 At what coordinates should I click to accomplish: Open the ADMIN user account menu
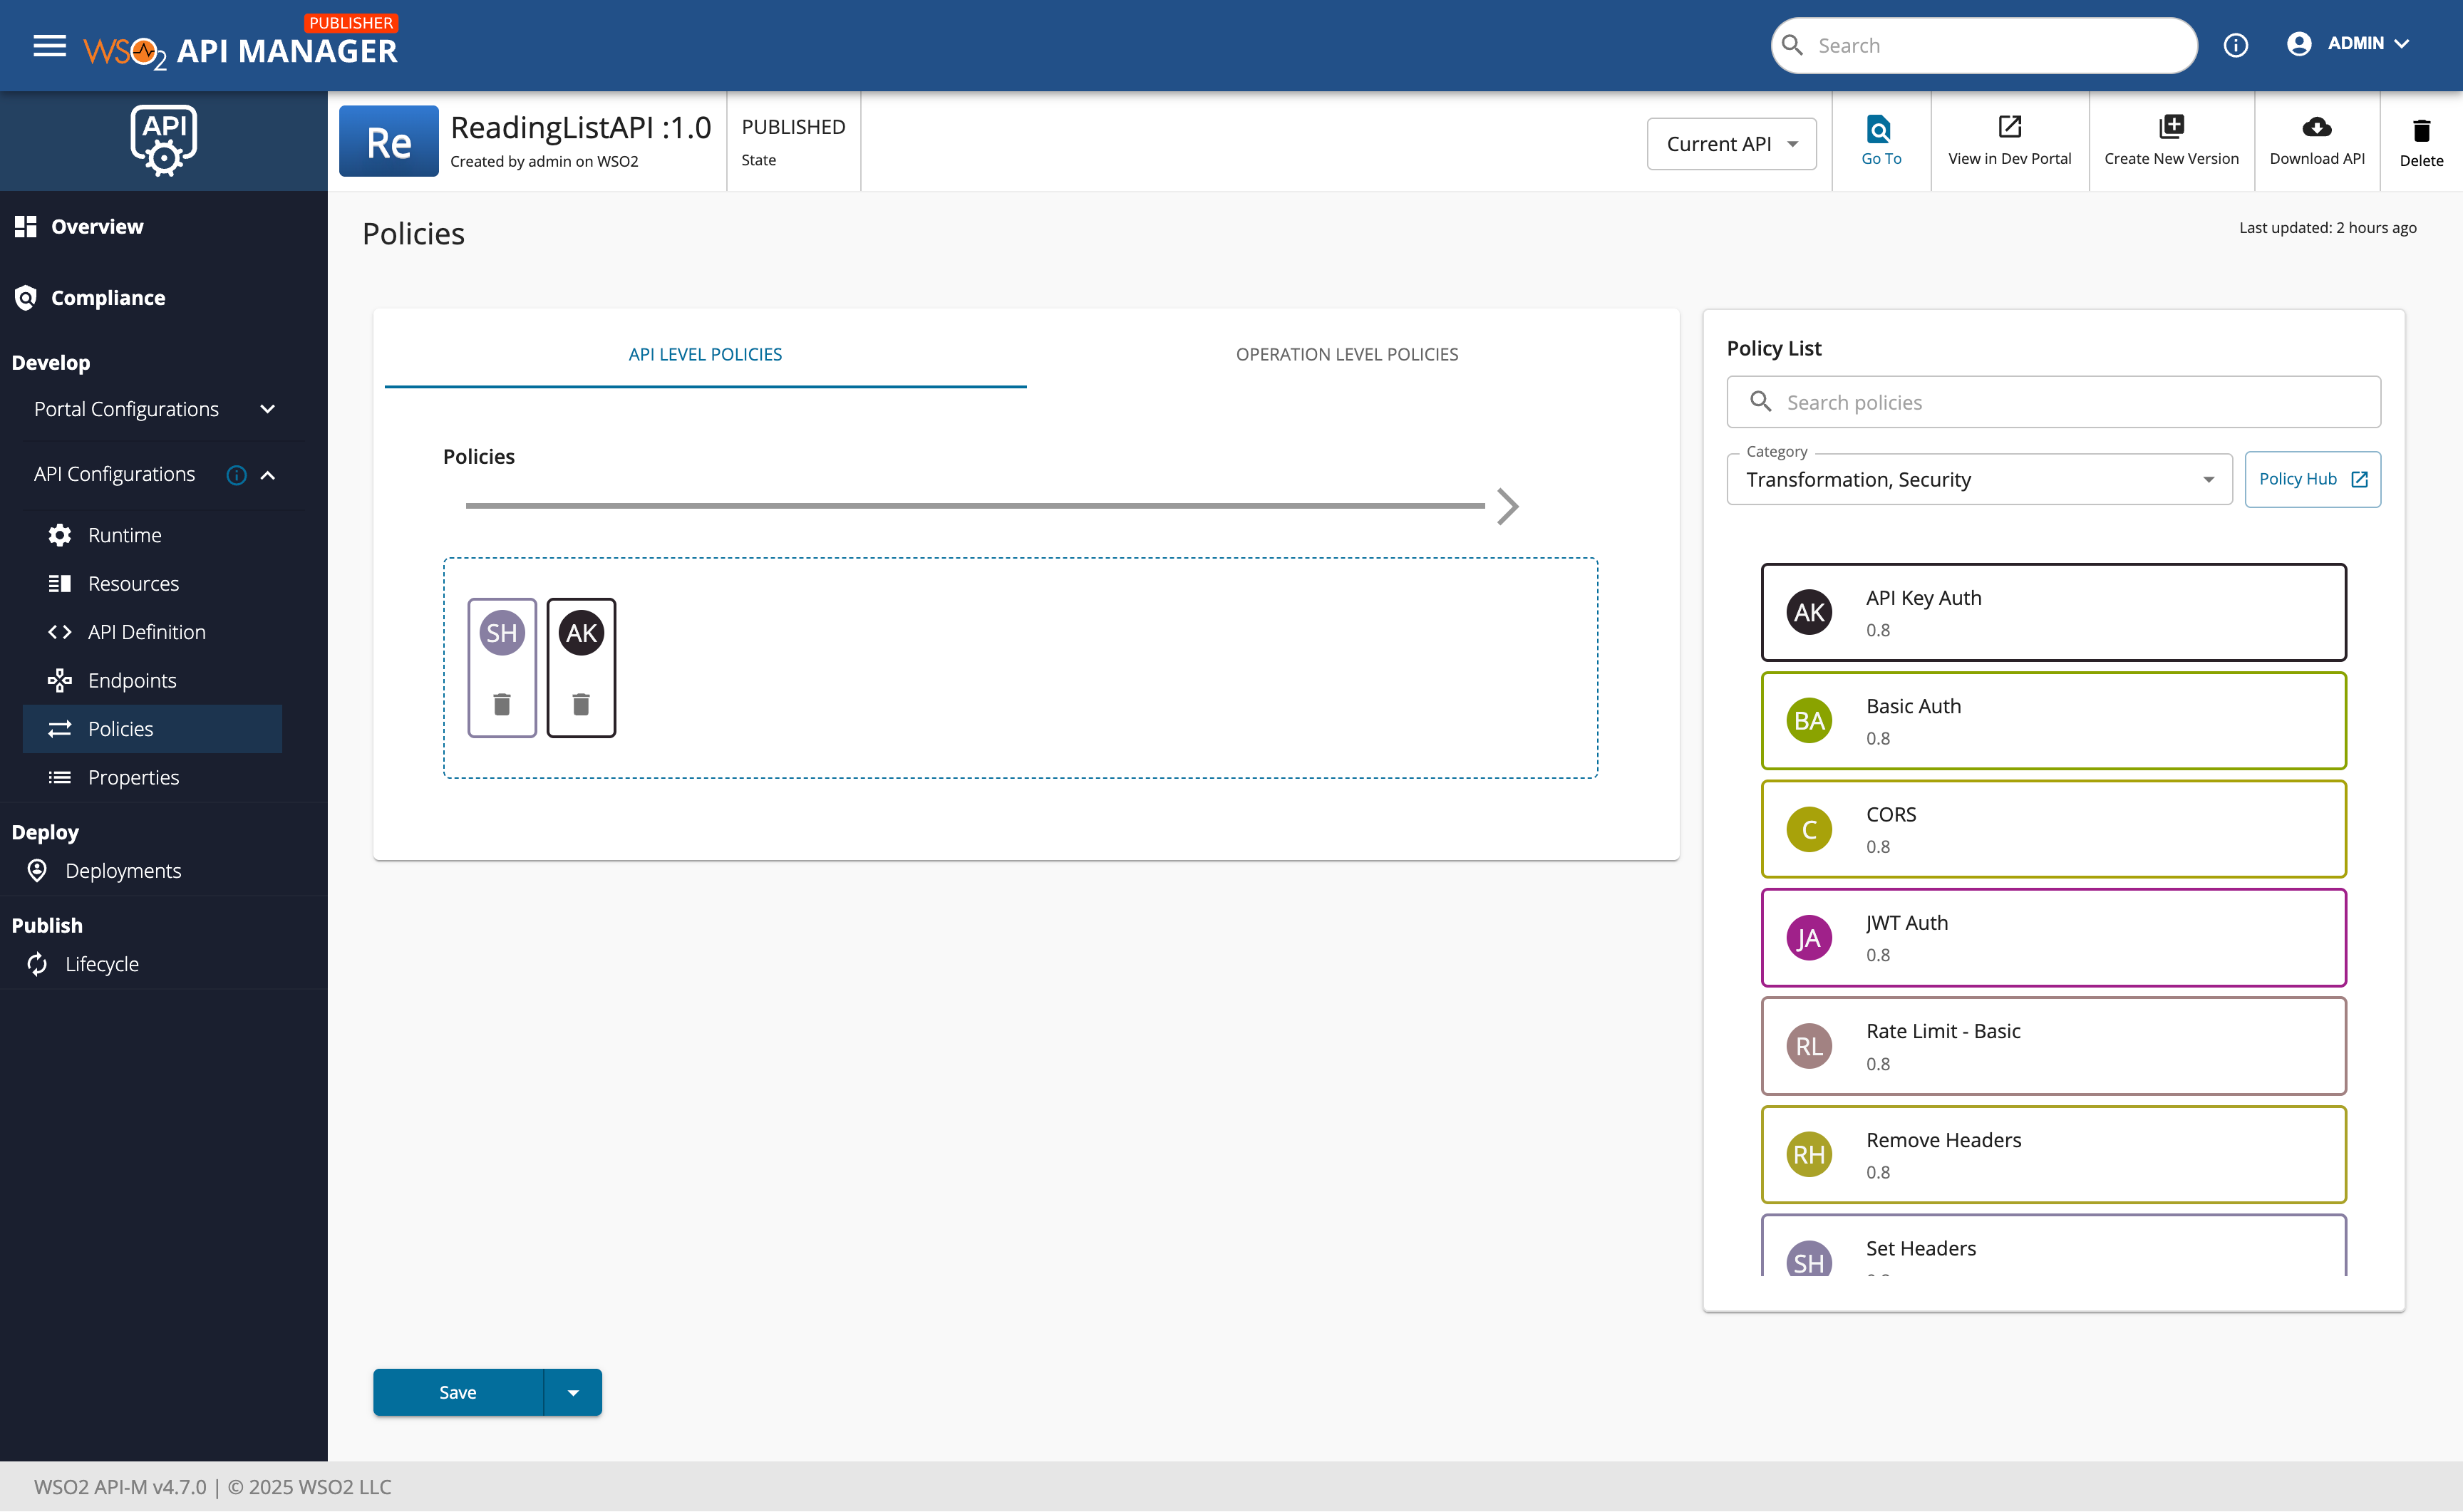click(2348, 44)
